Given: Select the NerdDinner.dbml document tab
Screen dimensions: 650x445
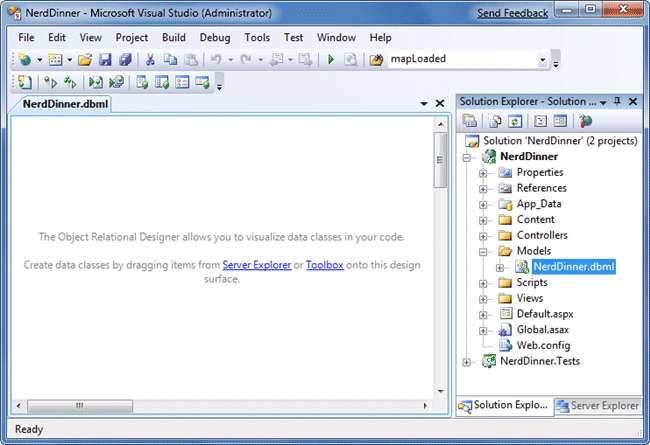Looking at the screenshot, I should coord(65,104).
